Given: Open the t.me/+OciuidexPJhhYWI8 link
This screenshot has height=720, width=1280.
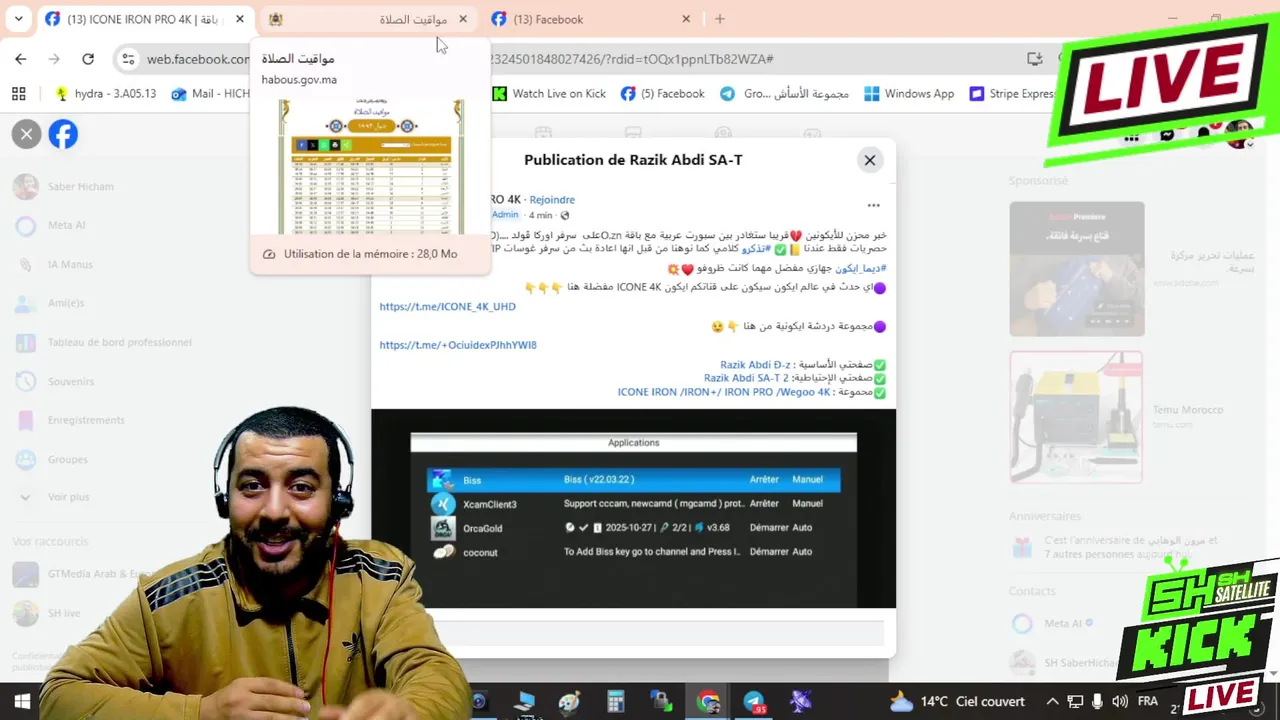Looking at the screenshot, I should [458, 345].
